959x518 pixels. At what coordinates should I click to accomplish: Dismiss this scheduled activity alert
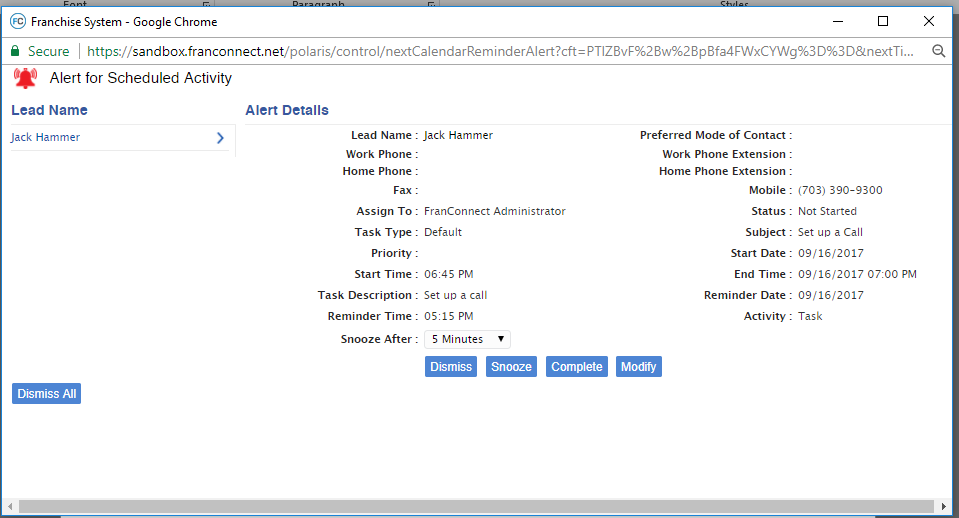[451, 367]
